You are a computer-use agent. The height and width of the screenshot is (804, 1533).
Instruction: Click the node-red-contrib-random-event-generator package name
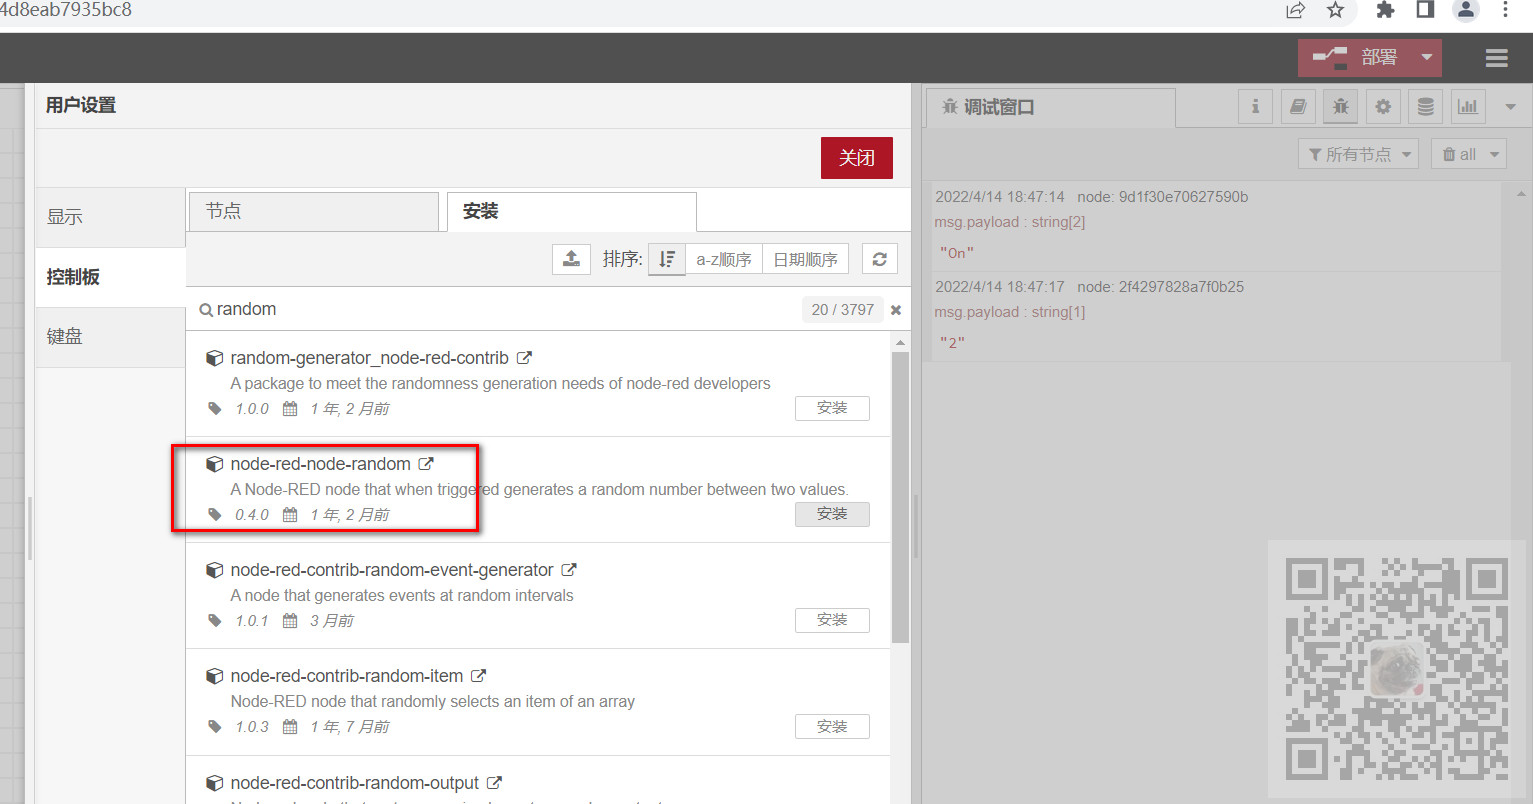(392, 570)
